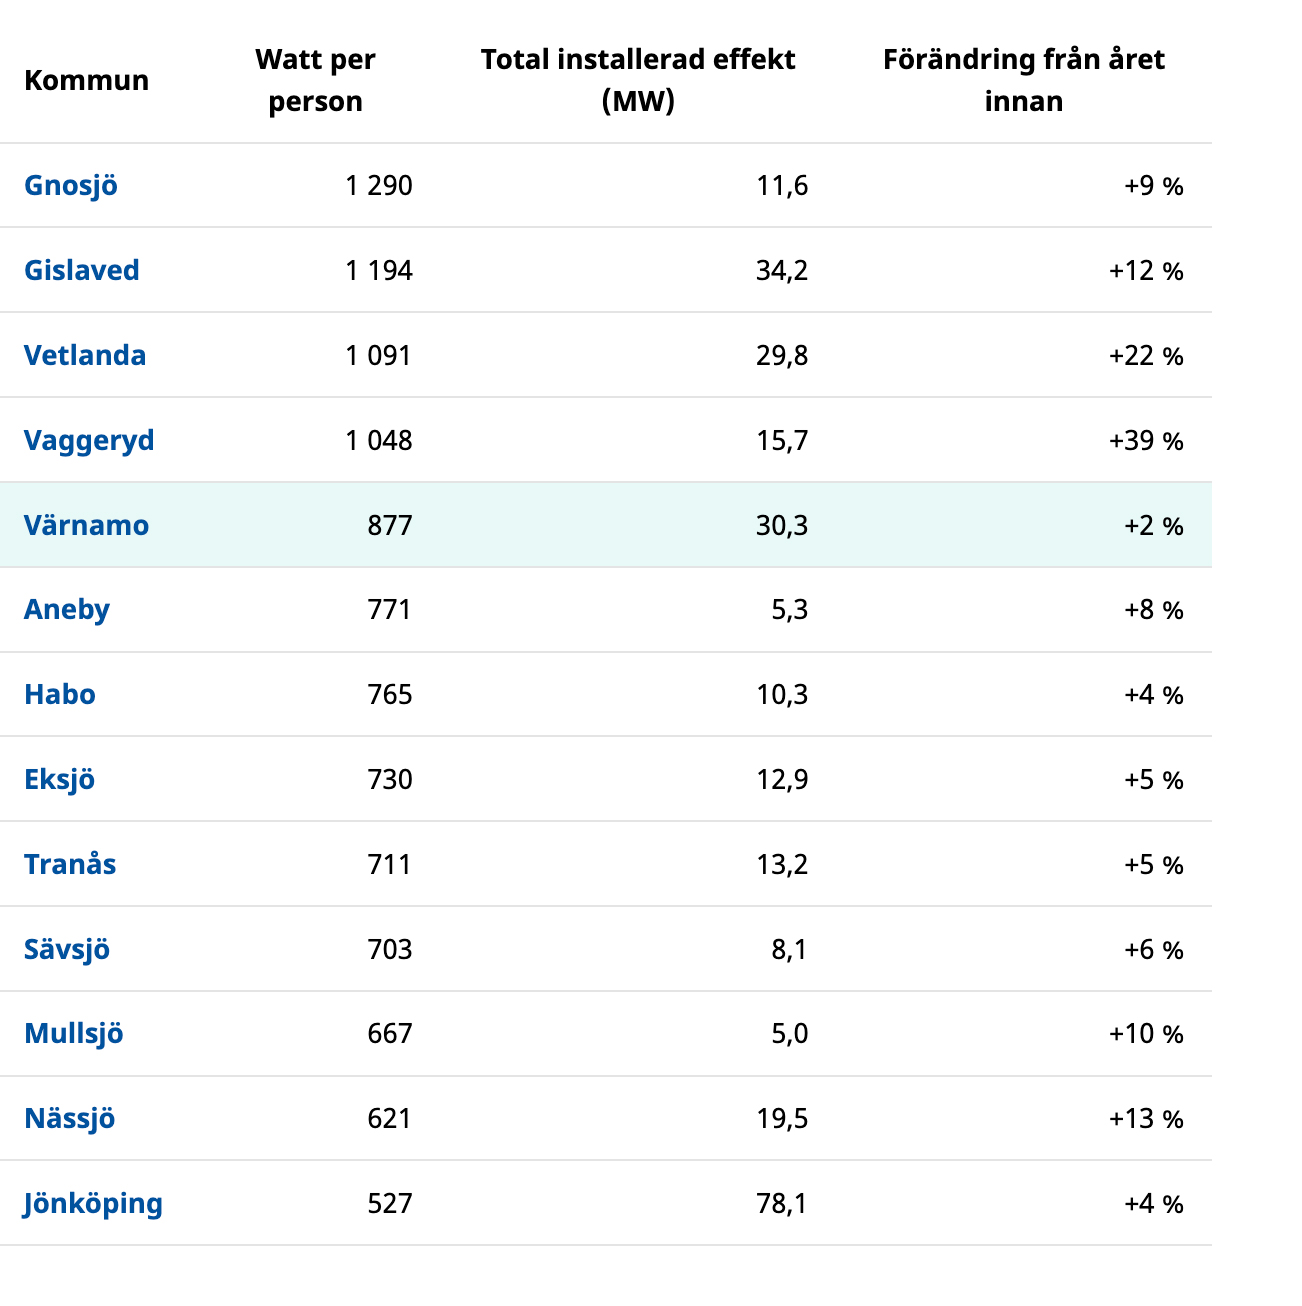Open the Gnosjö municipality link
The image size is (1302, 1306).
click(x=71, y=186)
